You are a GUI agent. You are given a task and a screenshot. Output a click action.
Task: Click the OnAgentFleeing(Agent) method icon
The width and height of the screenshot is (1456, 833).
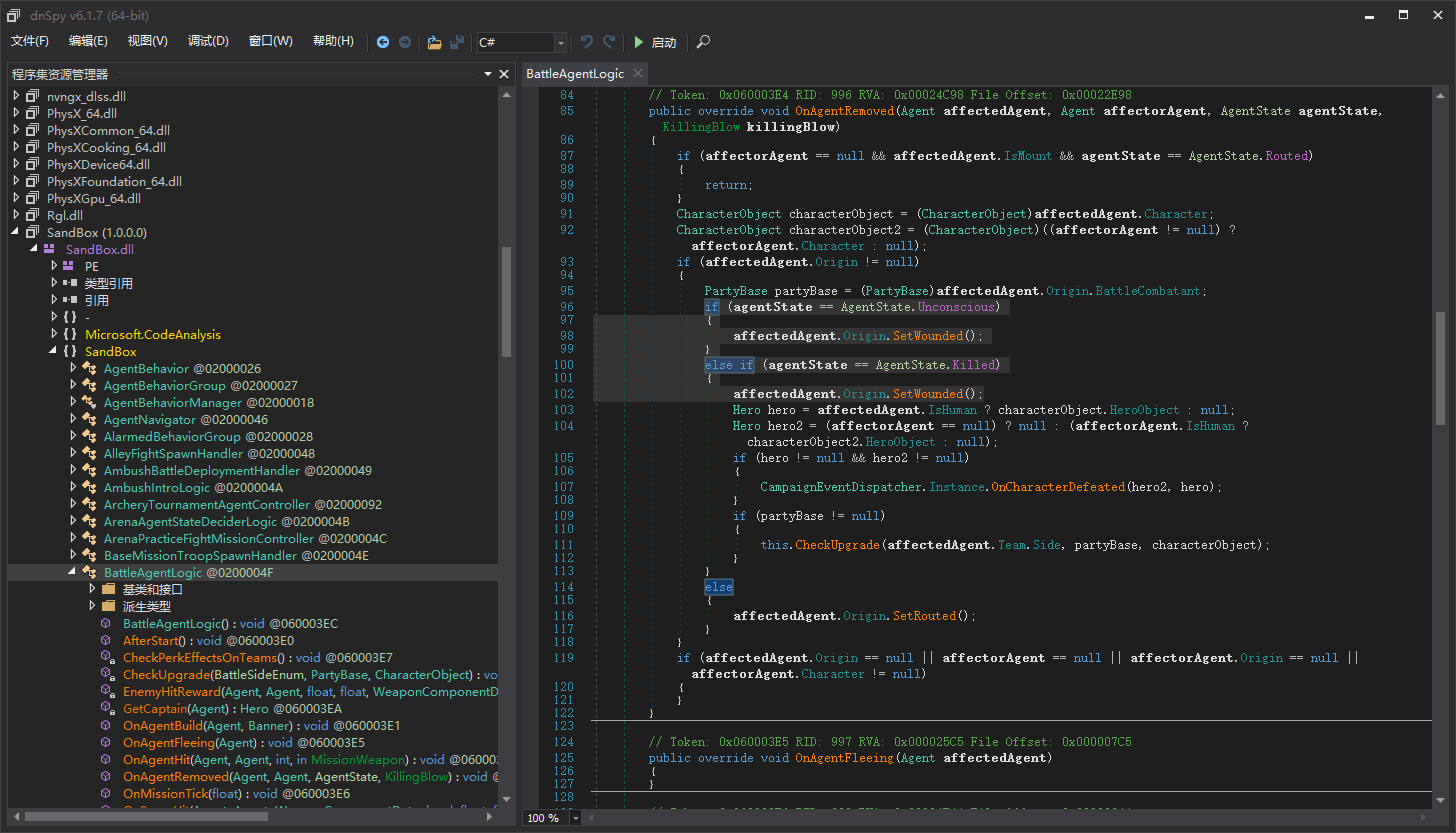tap(107, 742)
